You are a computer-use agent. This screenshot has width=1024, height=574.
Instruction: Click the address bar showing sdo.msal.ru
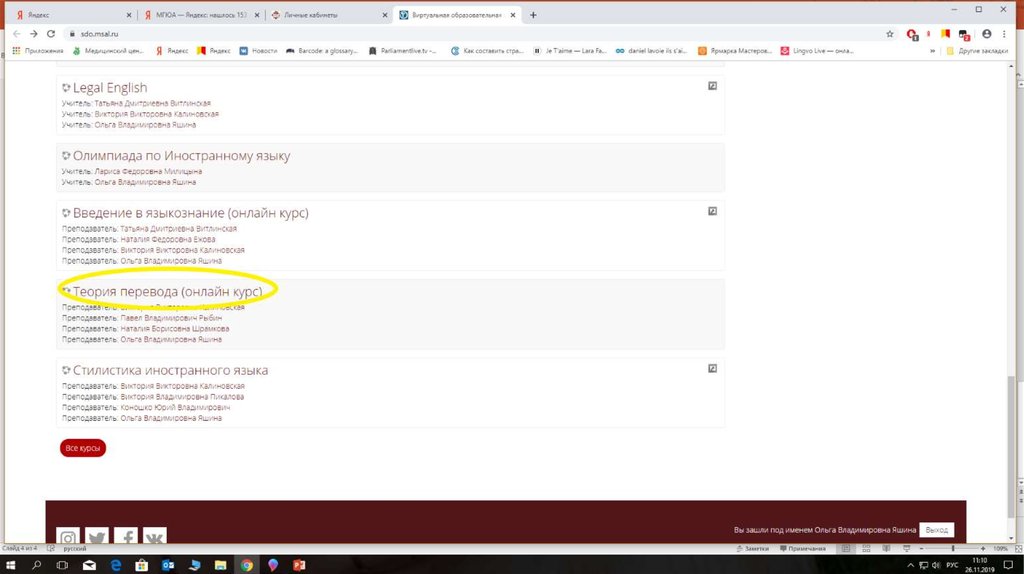point(400,33)
